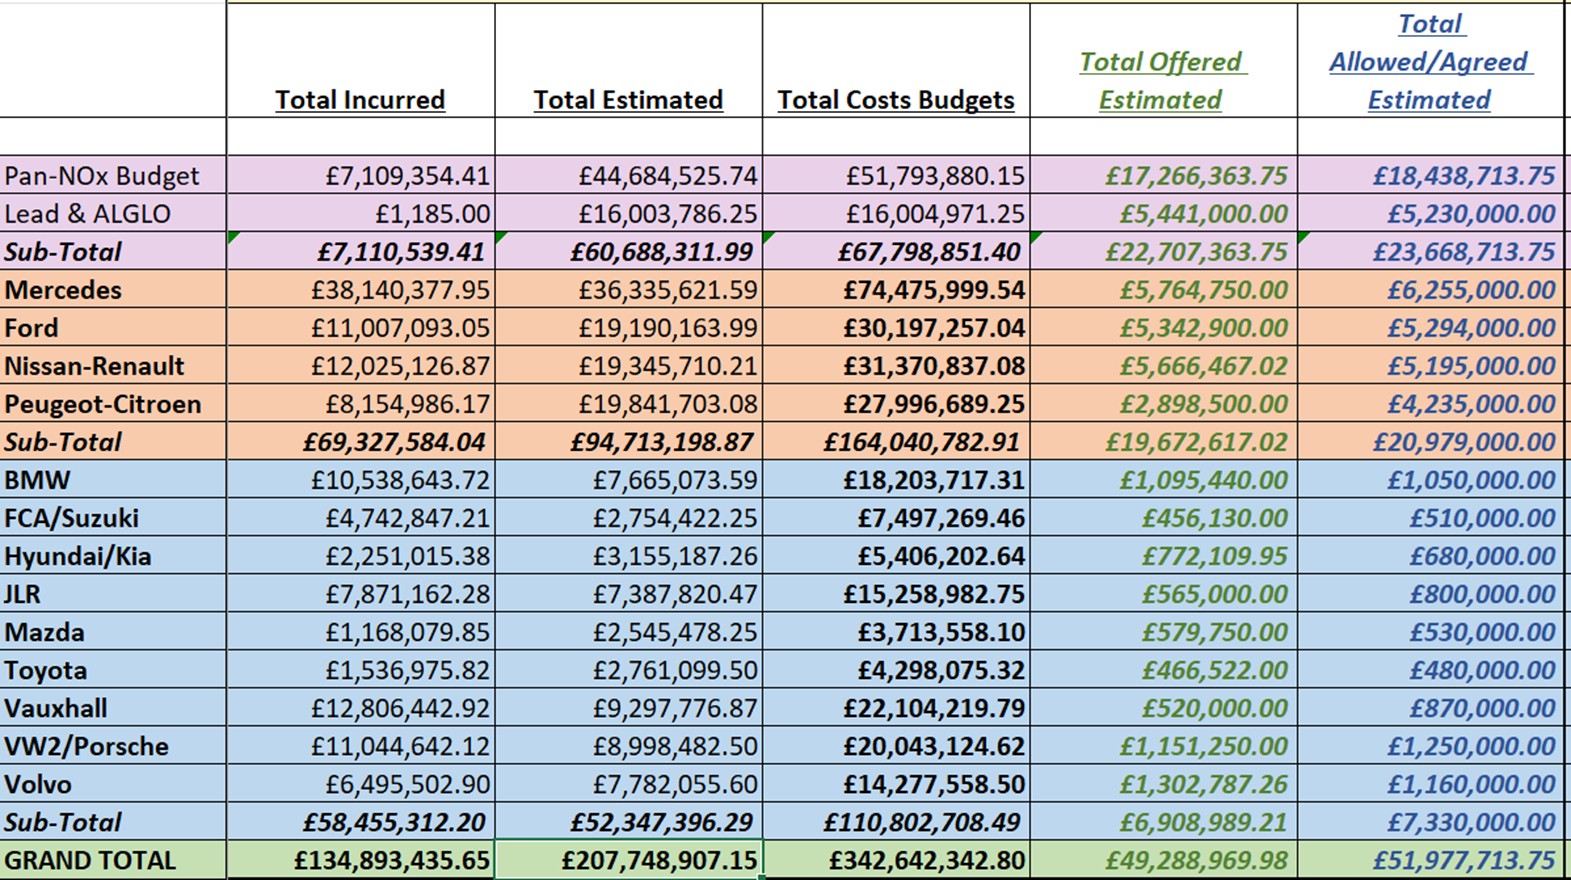
Task: Select the Mercedes row label cell
Action: pyautogui.click(x=113, y=290)
